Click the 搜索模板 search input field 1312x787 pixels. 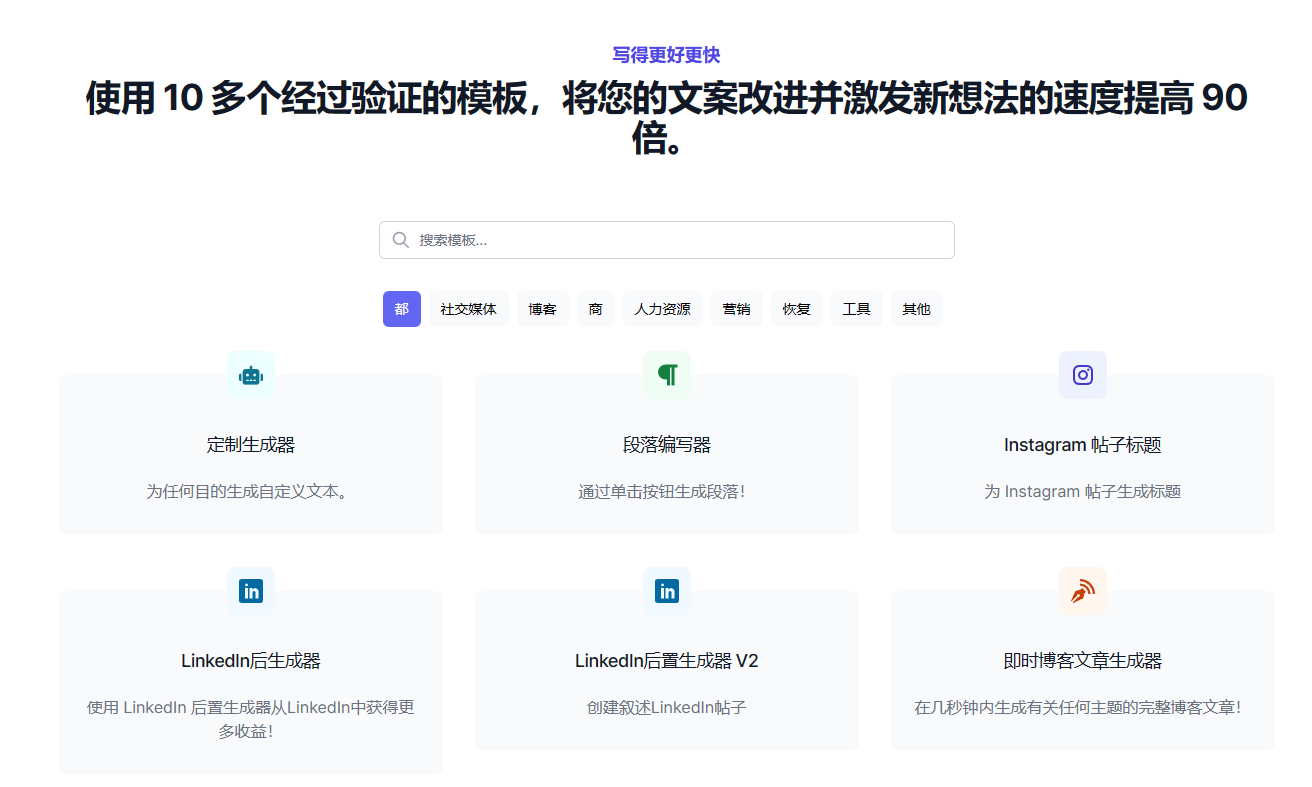[667, 240]
